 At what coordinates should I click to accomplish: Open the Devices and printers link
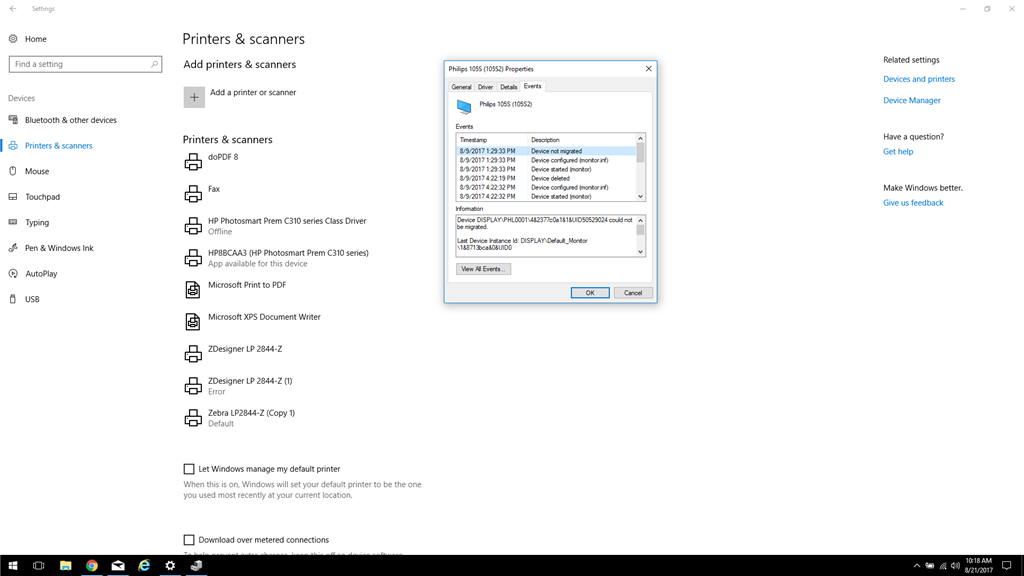pos(919,79)
